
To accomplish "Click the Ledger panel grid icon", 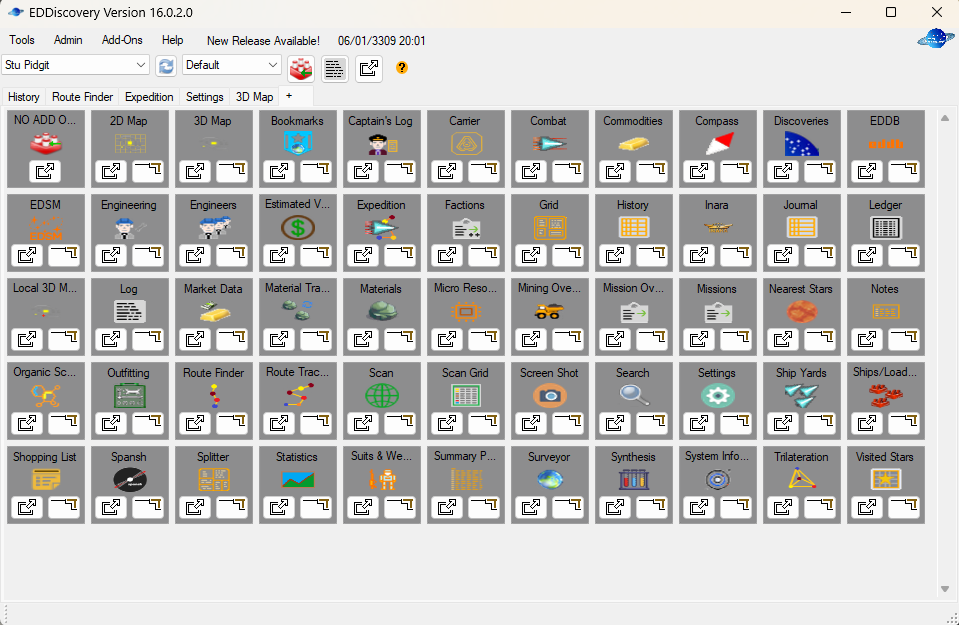I will 886,228.
